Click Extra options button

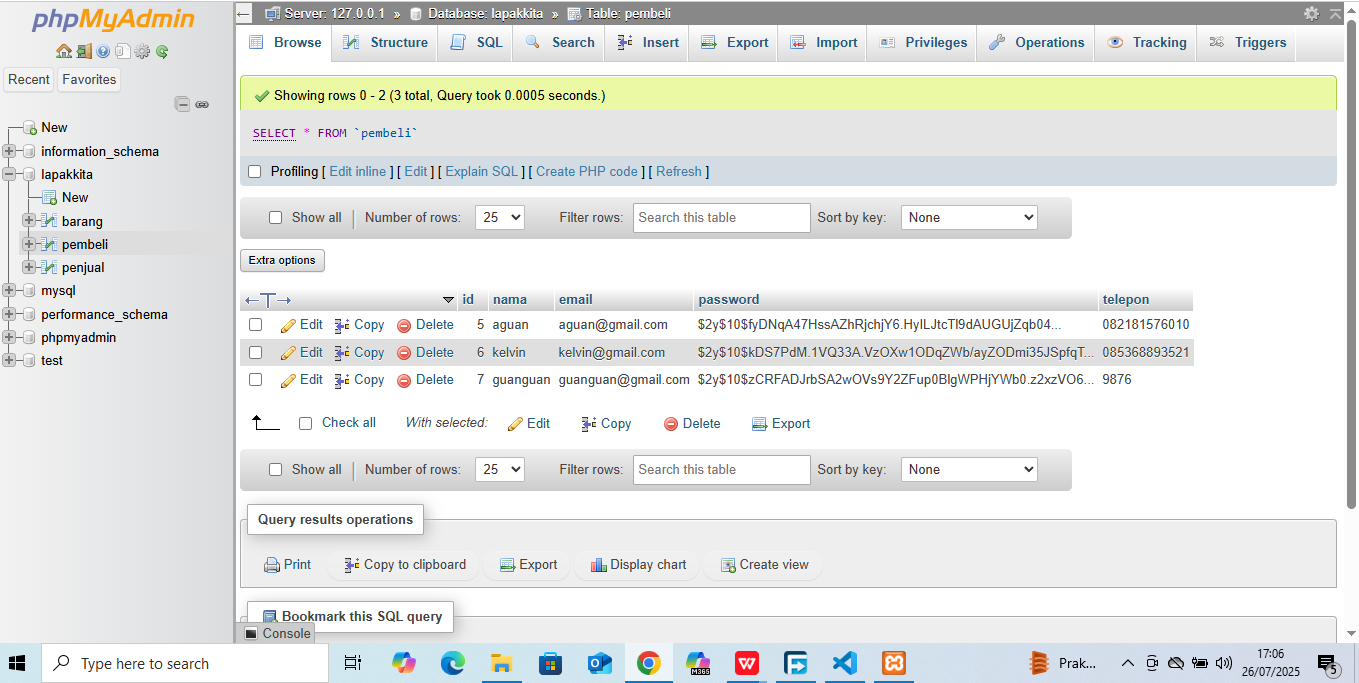click(282, 260)
